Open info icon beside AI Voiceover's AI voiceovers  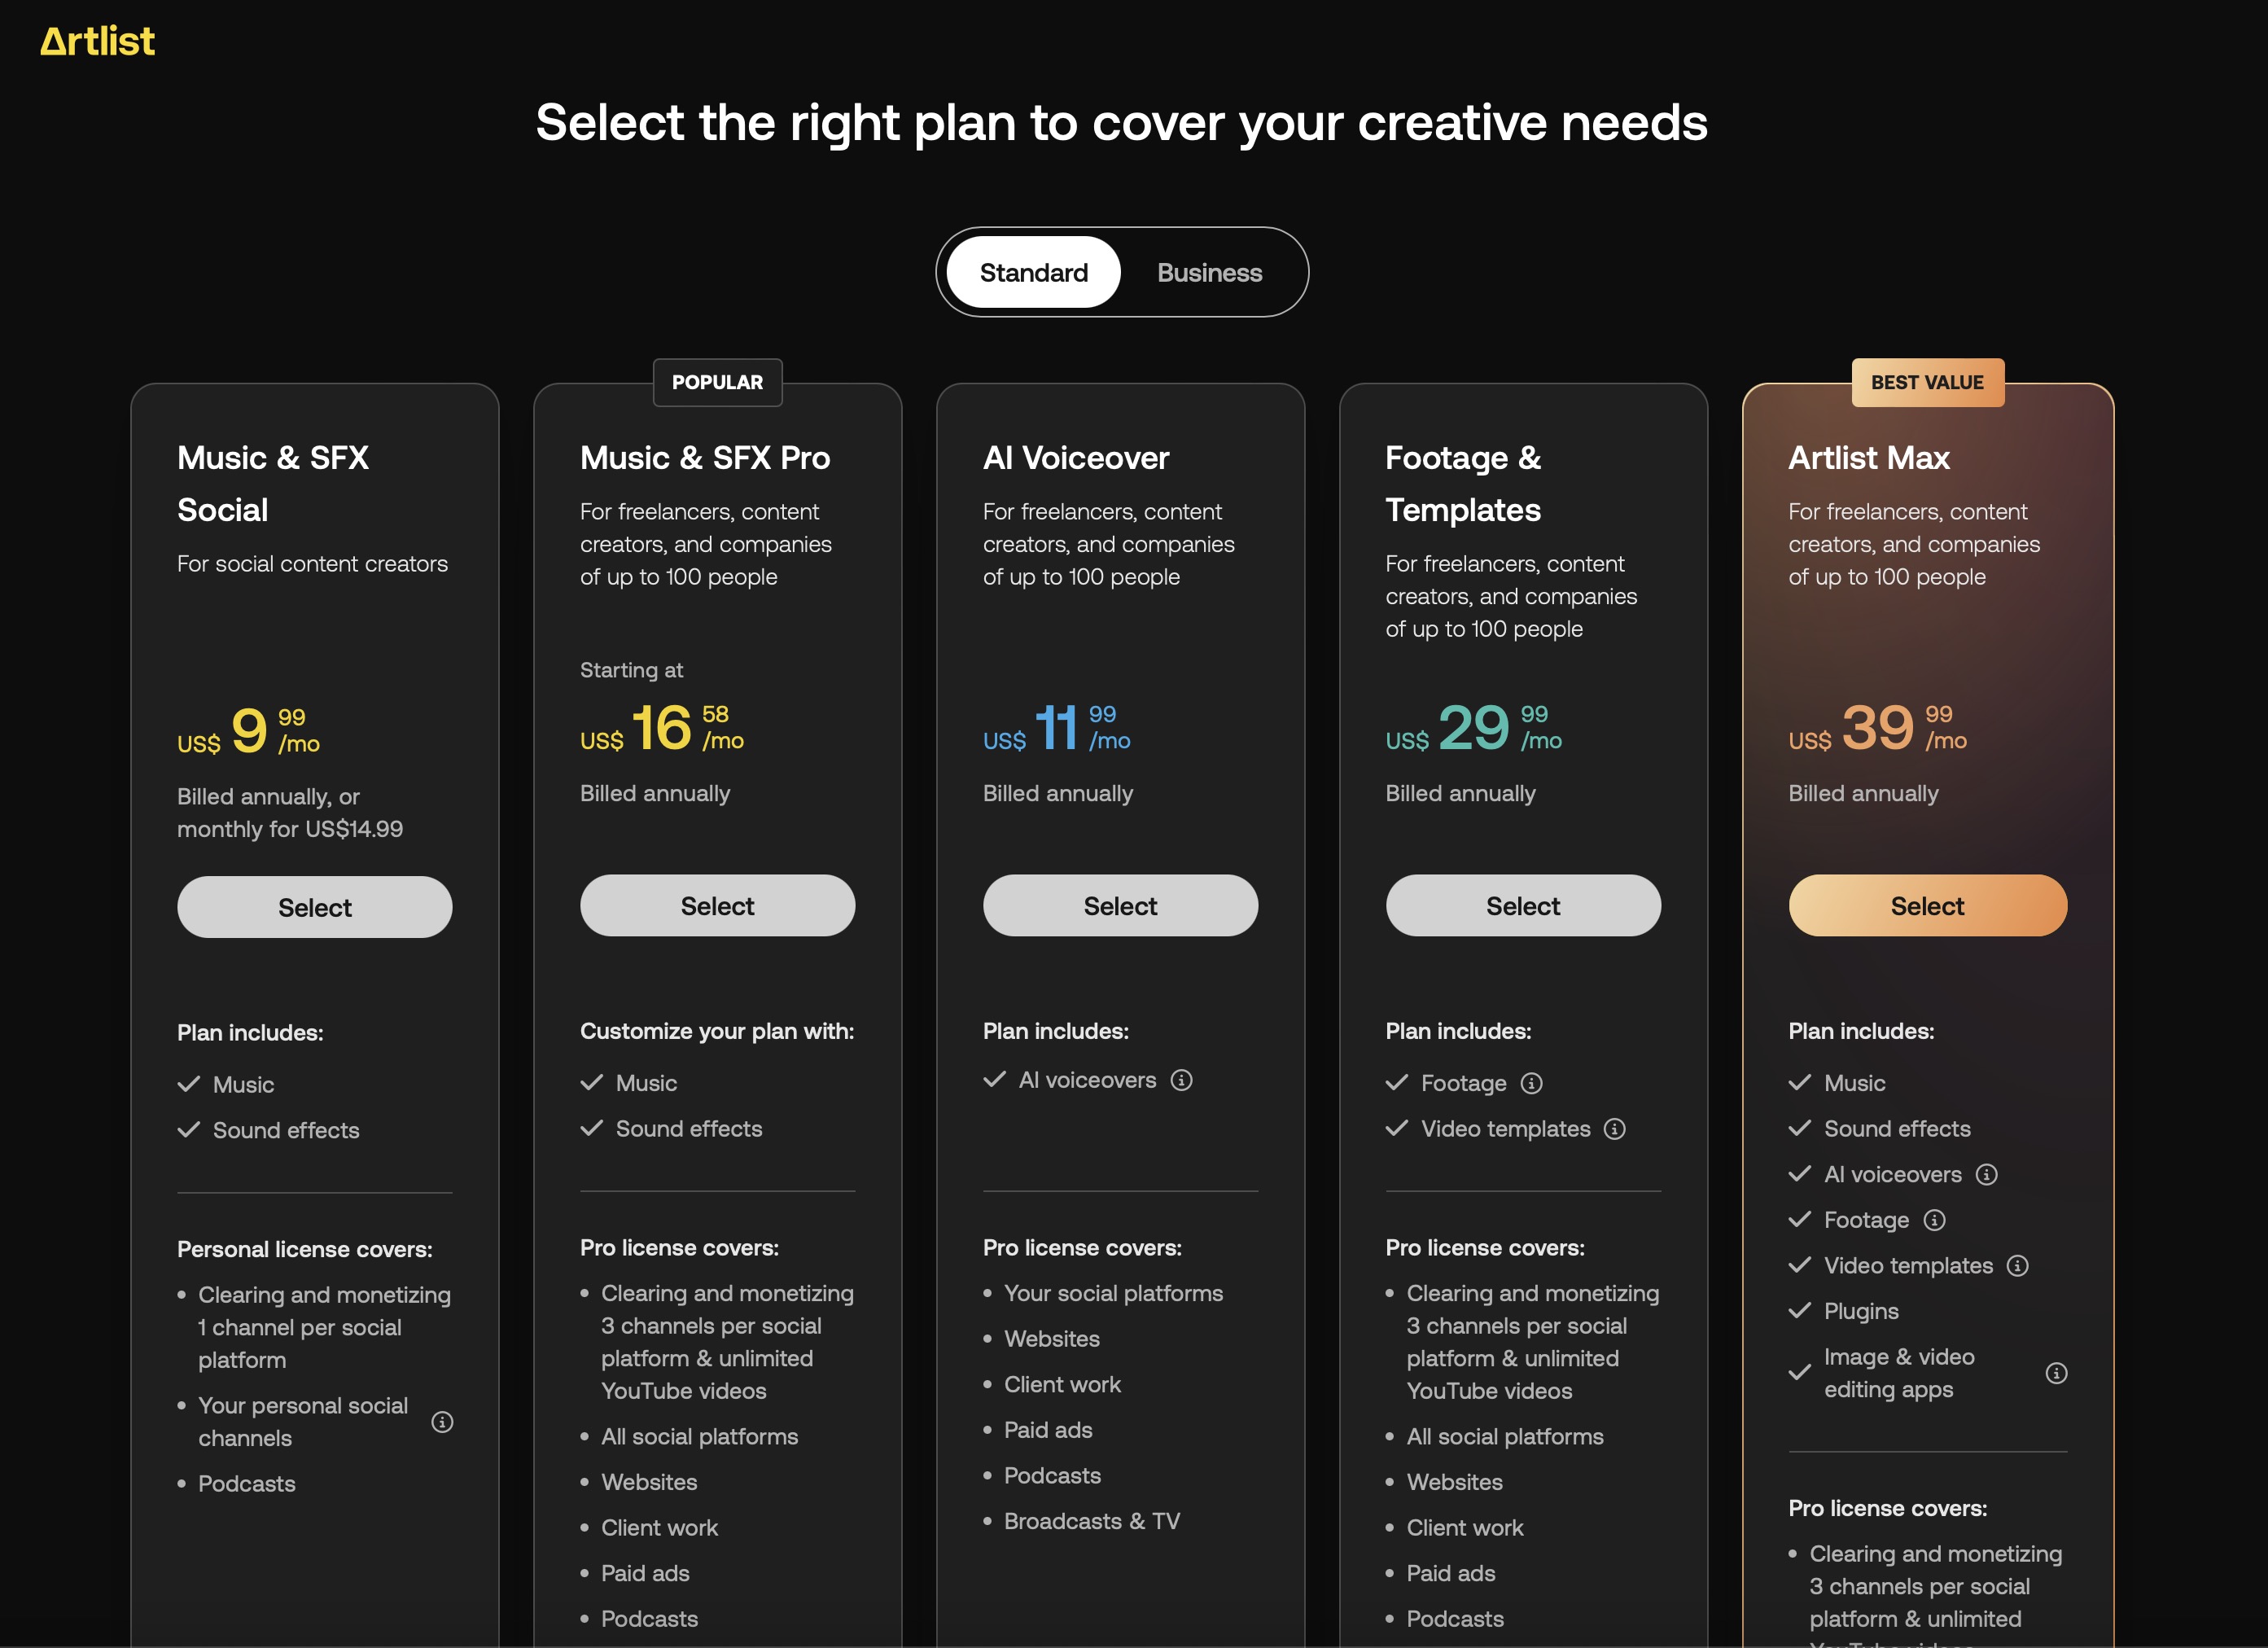1181,1080
